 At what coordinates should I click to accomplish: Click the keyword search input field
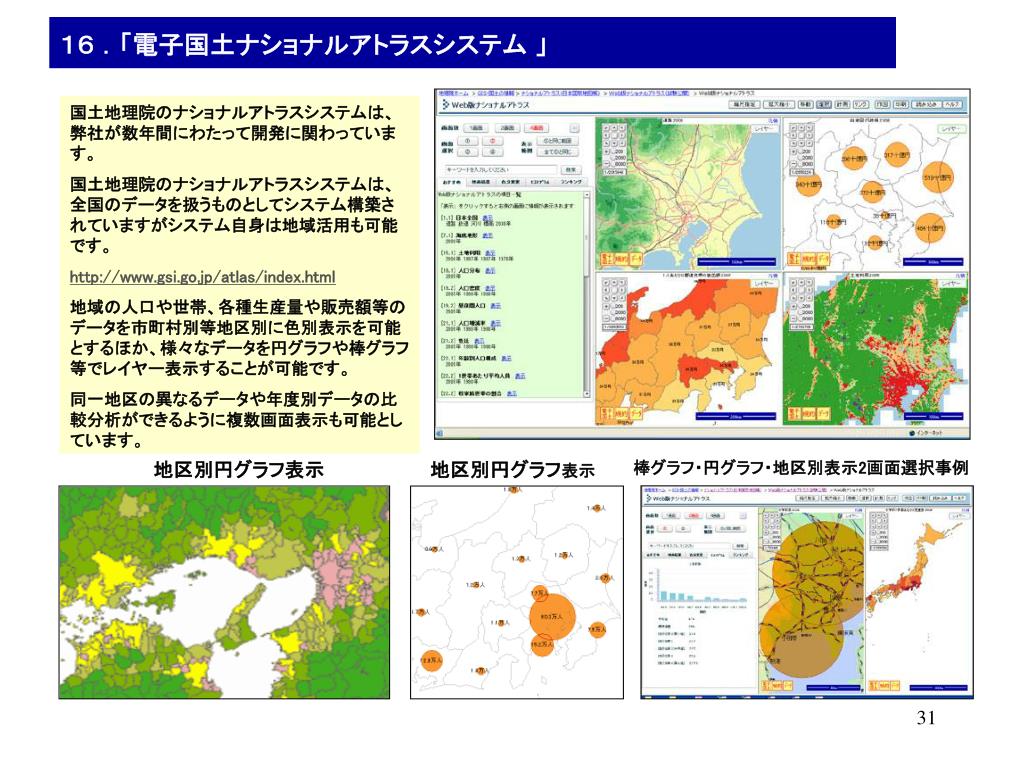click(501, 170)
